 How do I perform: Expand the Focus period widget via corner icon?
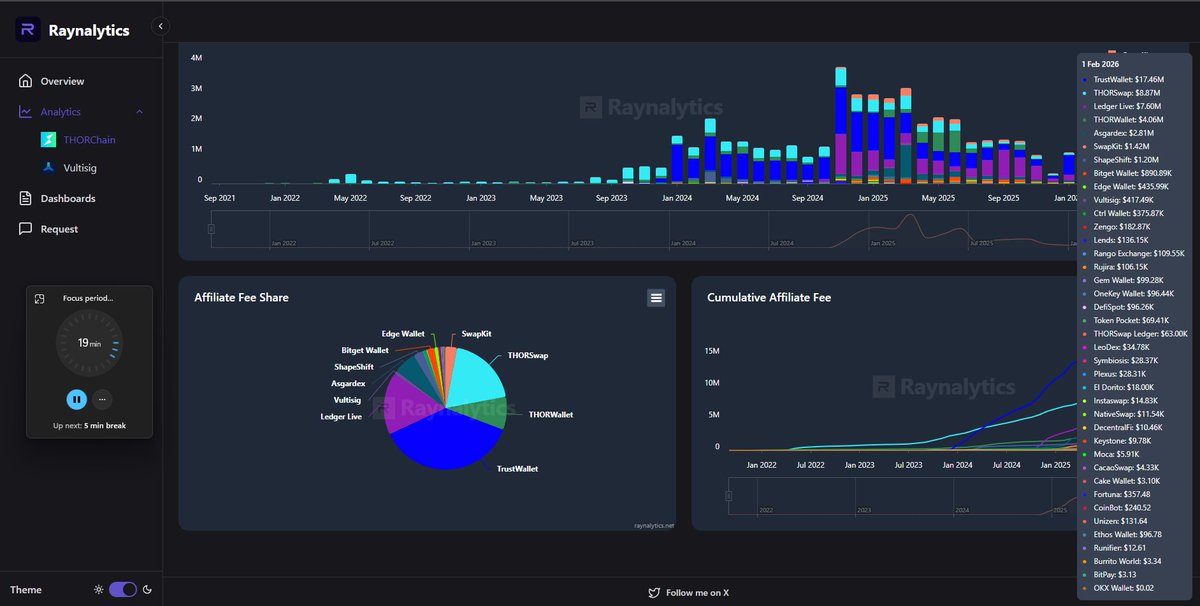tap(39, 298)
